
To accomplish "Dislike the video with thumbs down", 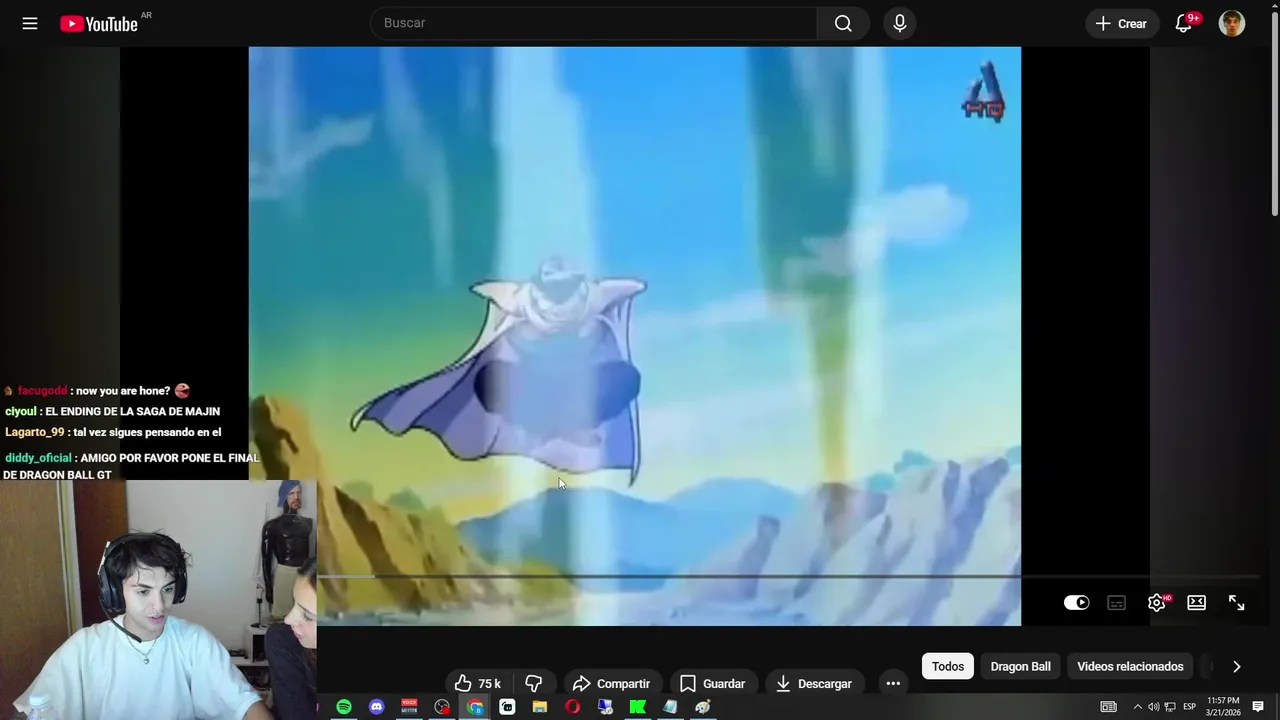I will coord(534,684).
